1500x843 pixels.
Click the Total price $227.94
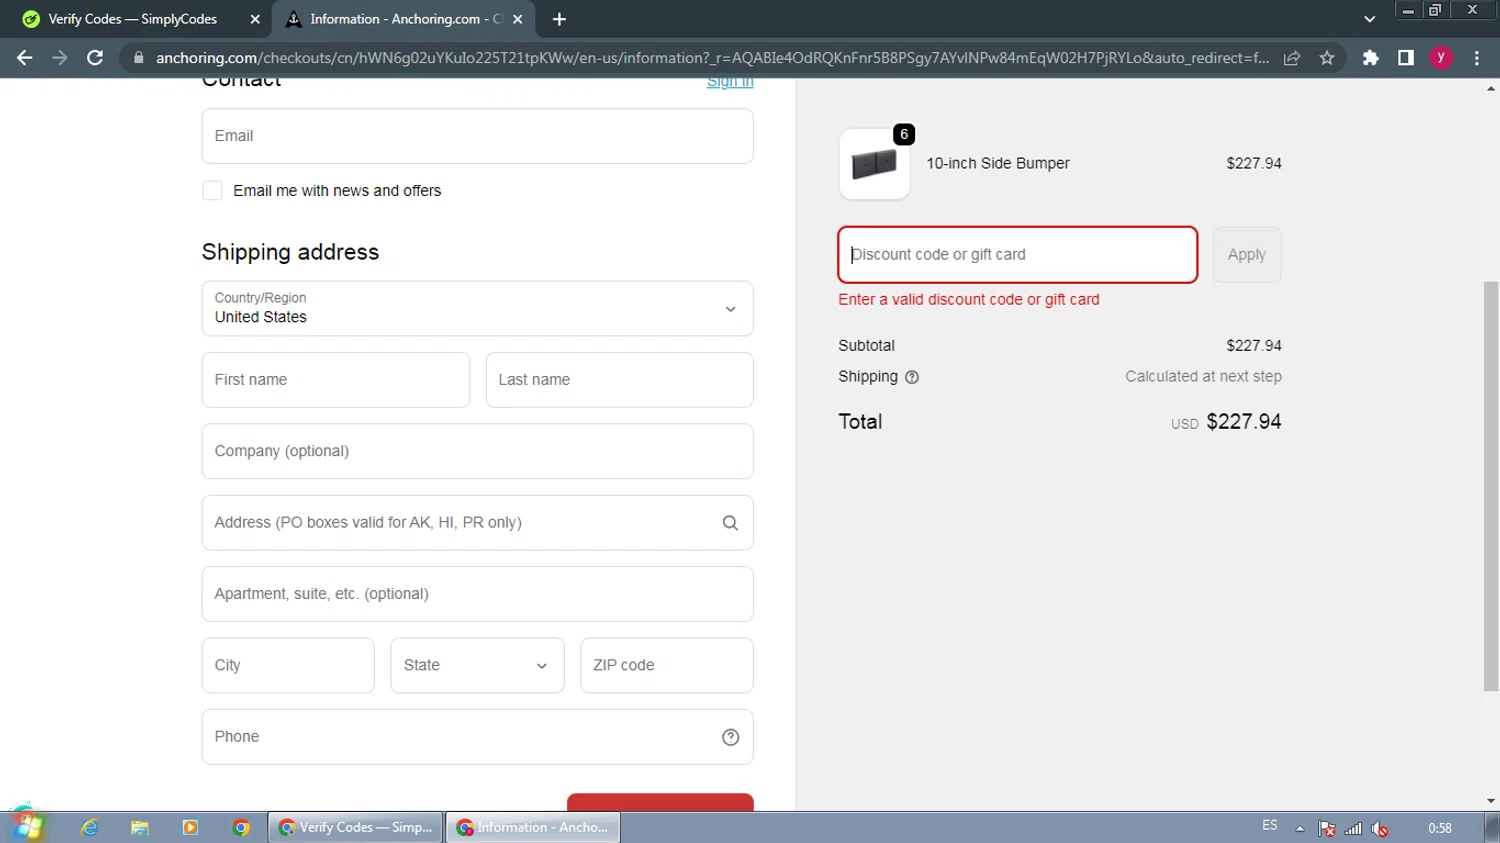tap(1244, 422)
